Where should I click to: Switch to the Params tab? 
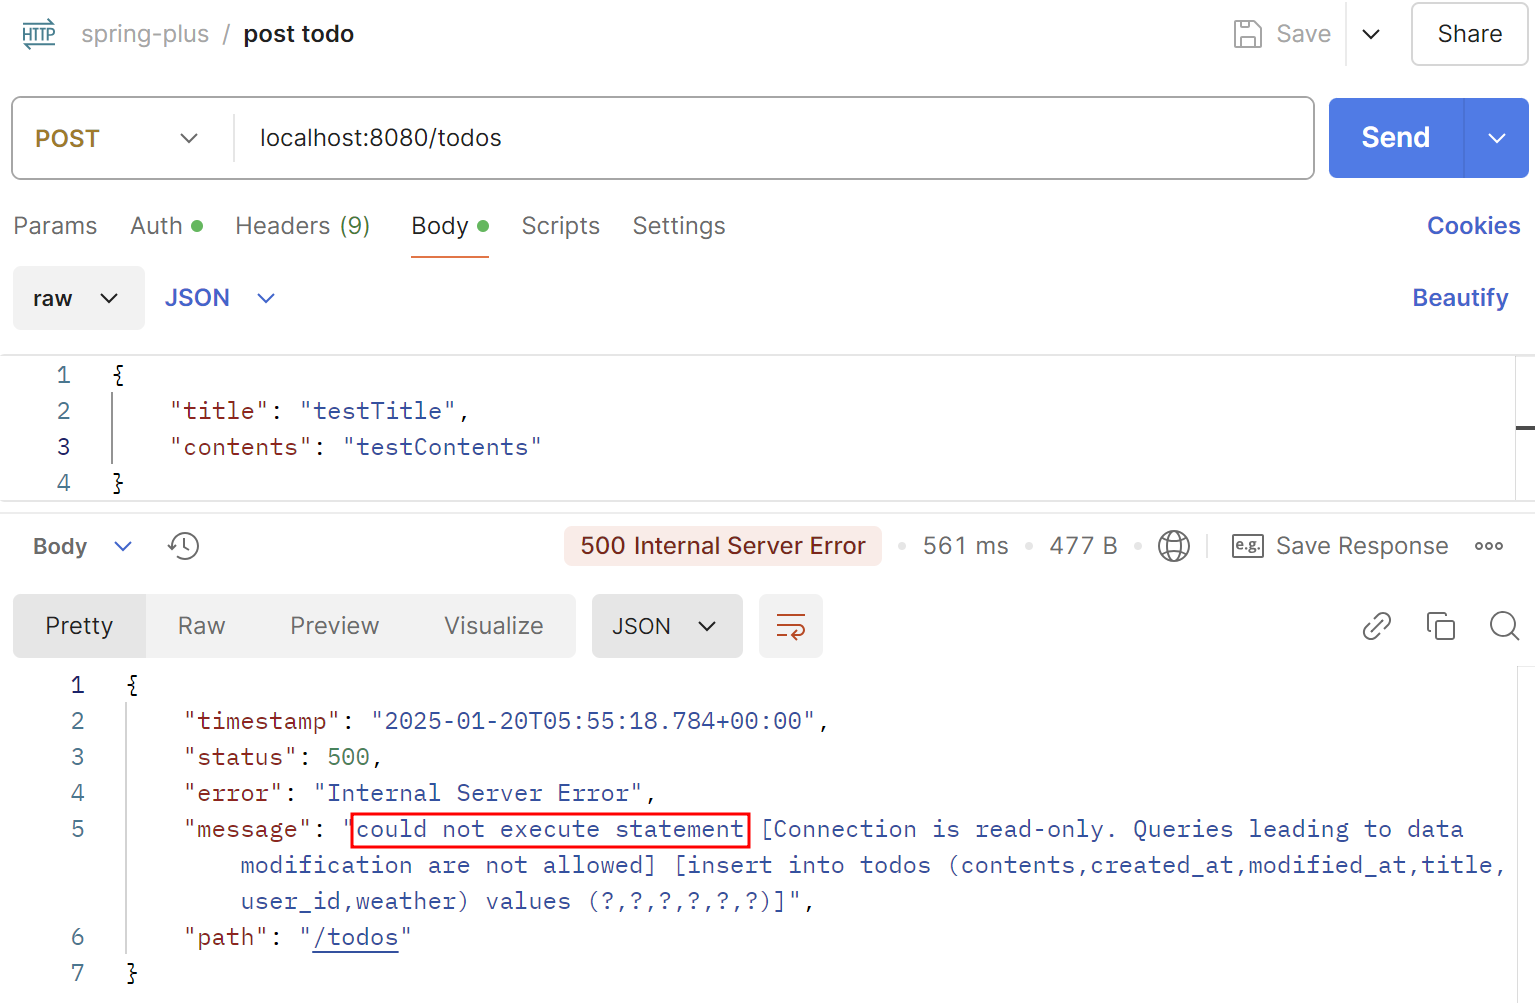[x=55, y=226]
